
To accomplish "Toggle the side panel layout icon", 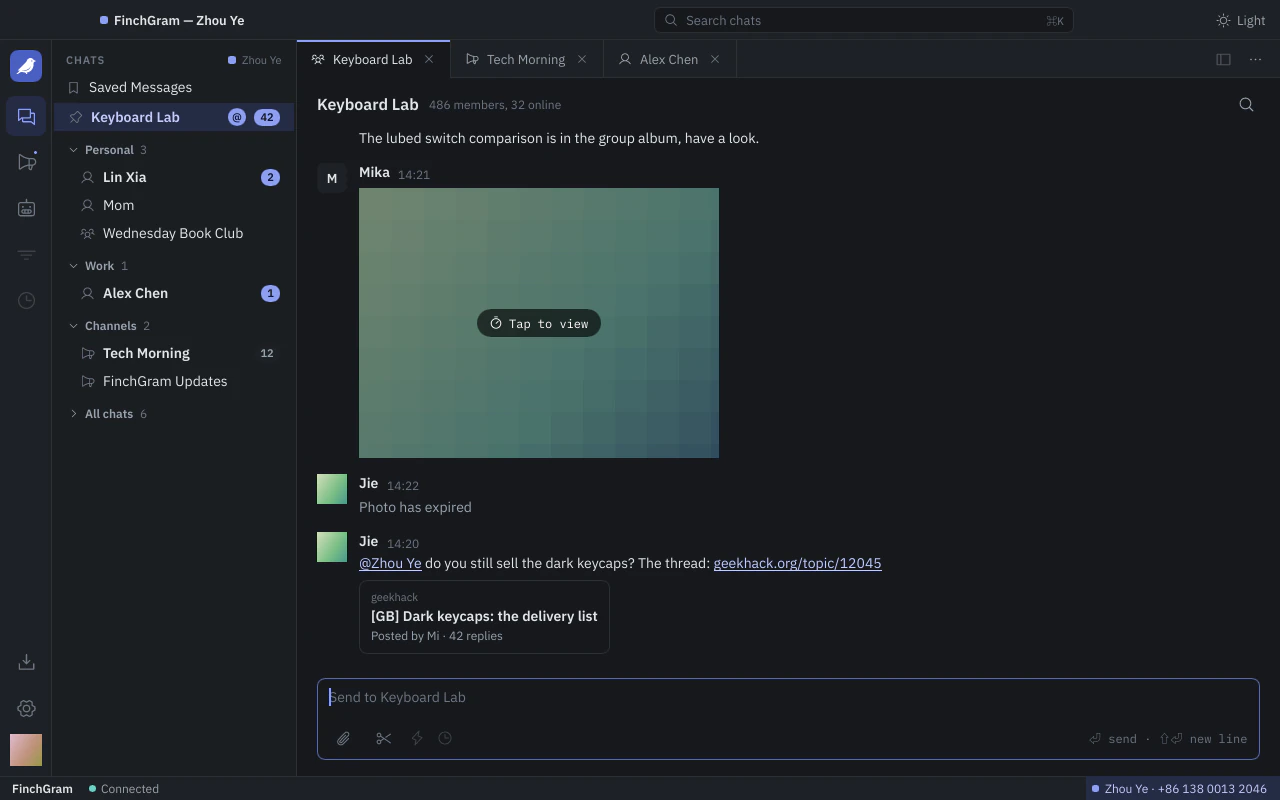I will (x=1223, y=59).
